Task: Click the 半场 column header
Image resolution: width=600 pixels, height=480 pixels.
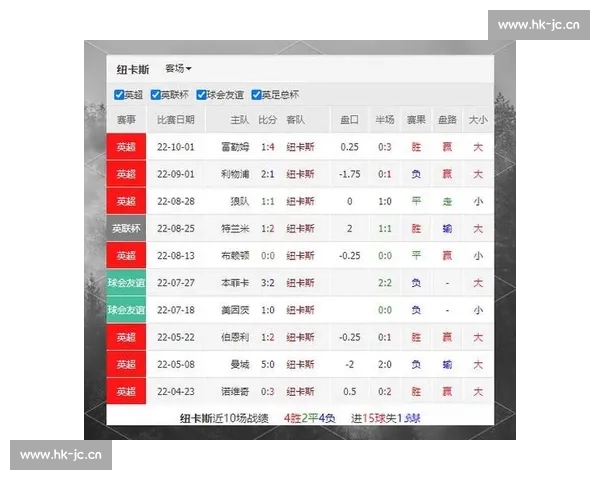Action: [x=385, y=120]
